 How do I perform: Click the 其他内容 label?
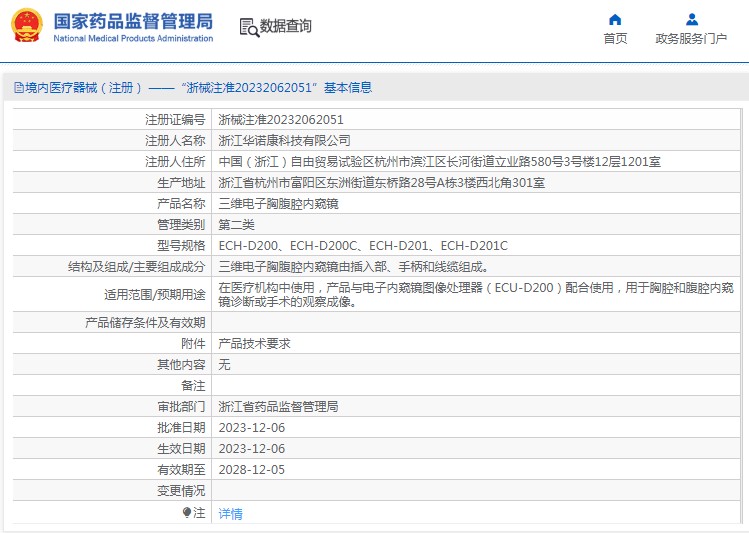(181, 364)
